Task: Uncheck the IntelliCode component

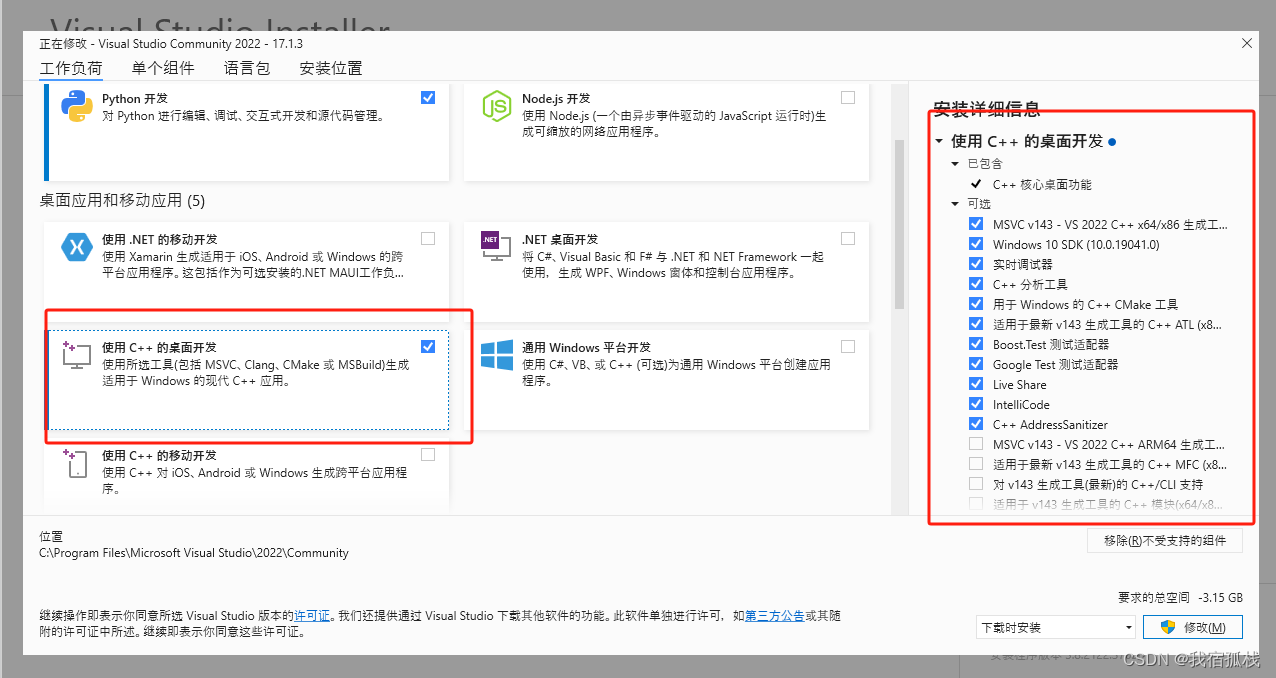Action: coord(976,404)
